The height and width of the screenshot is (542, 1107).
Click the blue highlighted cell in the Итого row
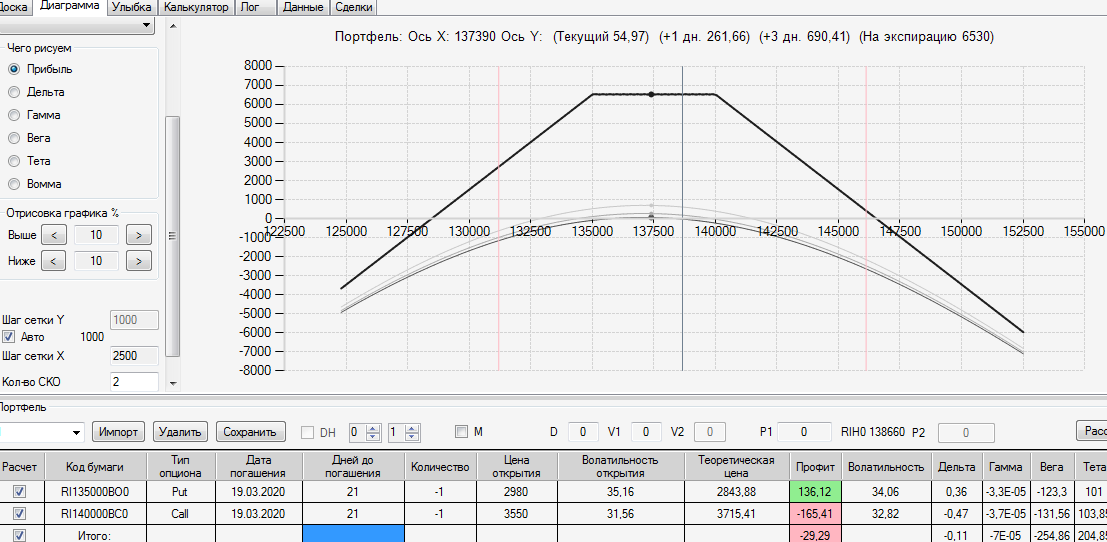click(x=353, y=534)
